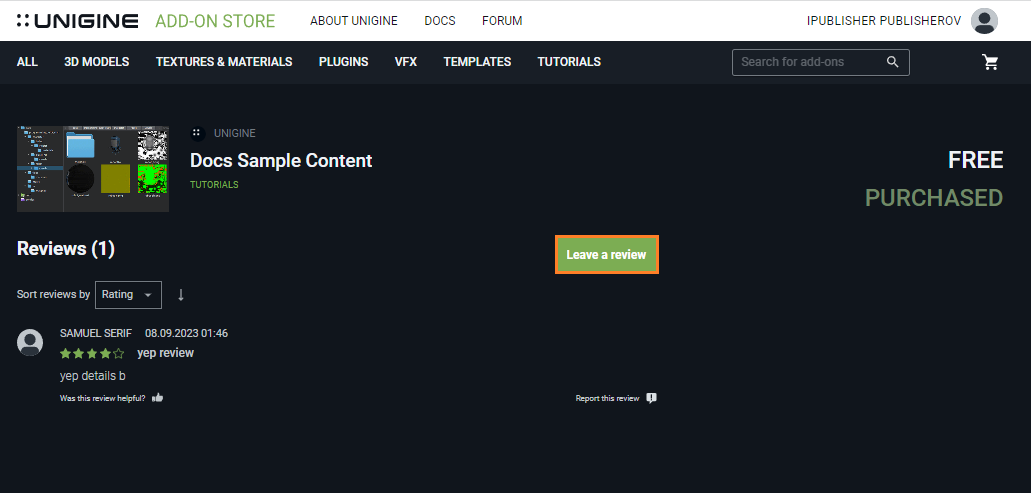Click the UNIGINE publisher logo icon

coord(197,133)
